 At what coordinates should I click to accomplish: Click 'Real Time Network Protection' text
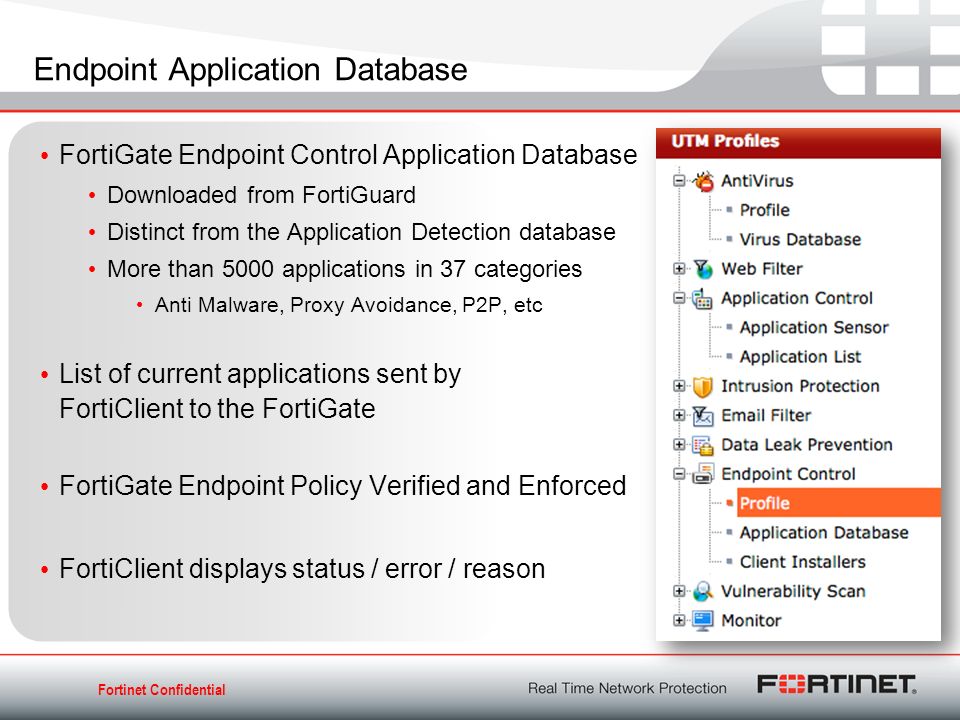coord(627,688)
